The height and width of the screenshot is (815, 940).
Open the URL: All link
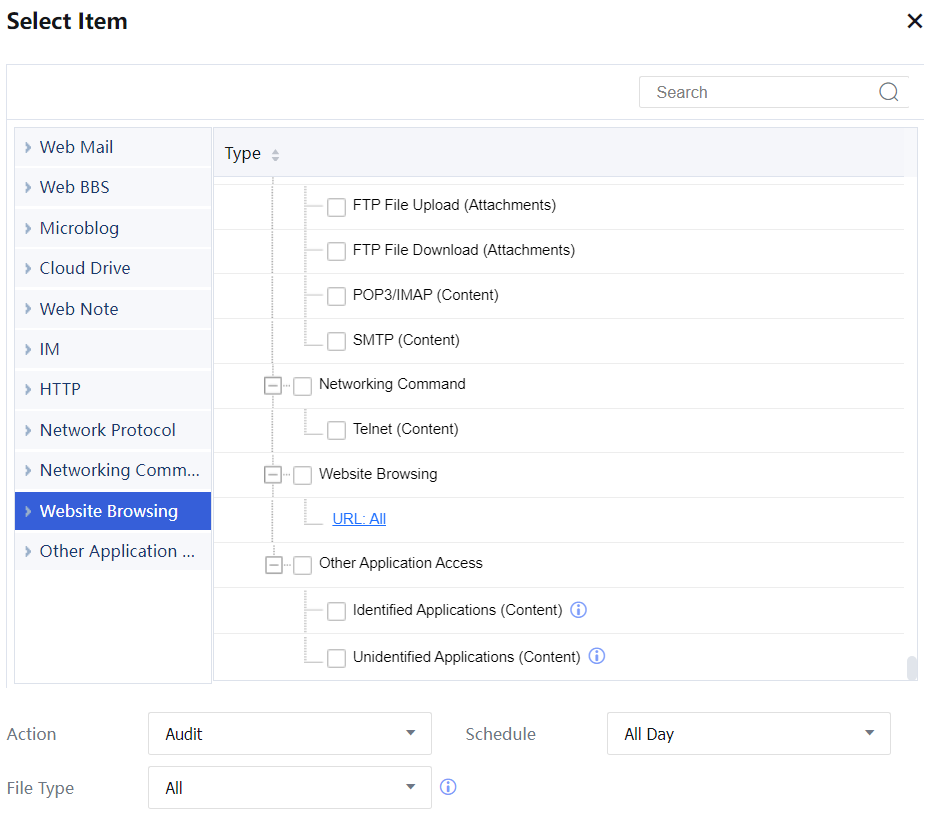pyautogui.click(x=359, y=519)
